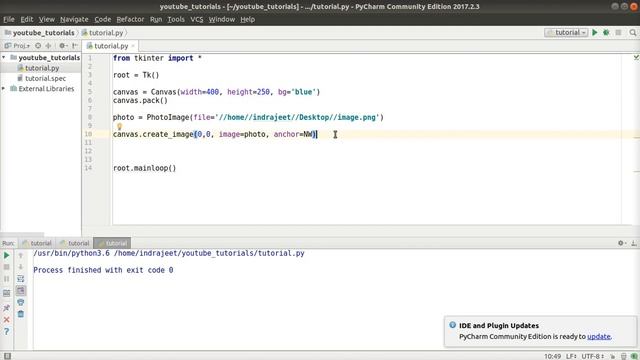The width and height of the screenshot is (640, 360).
Task: Change line separator LF in status bar
Action: pos(571,356)
